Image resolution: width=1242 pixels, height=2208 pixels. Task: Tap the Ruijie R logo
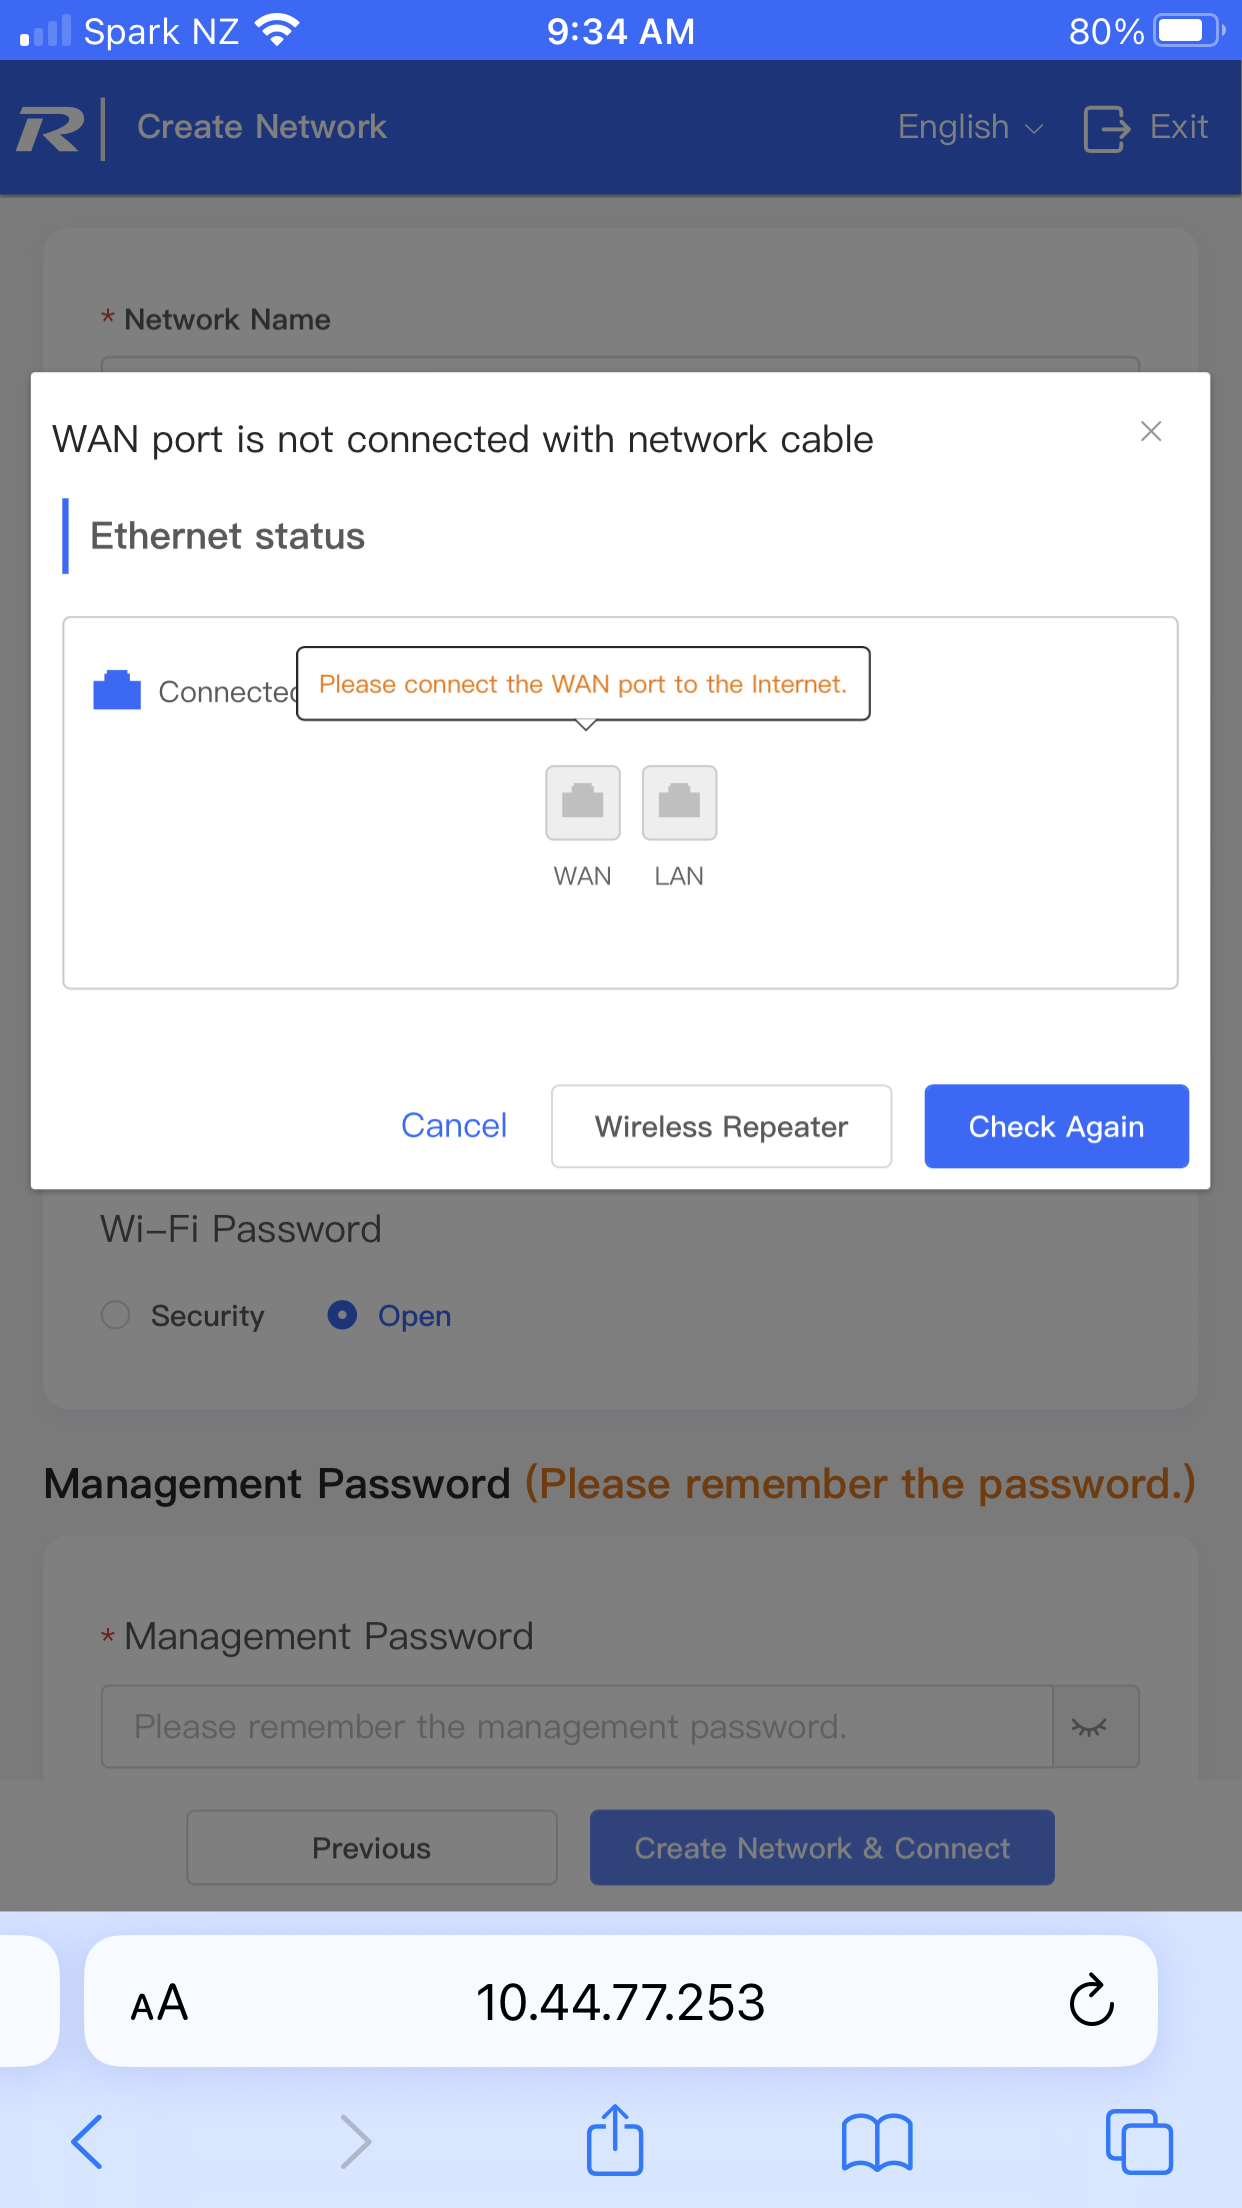(49, 128)
